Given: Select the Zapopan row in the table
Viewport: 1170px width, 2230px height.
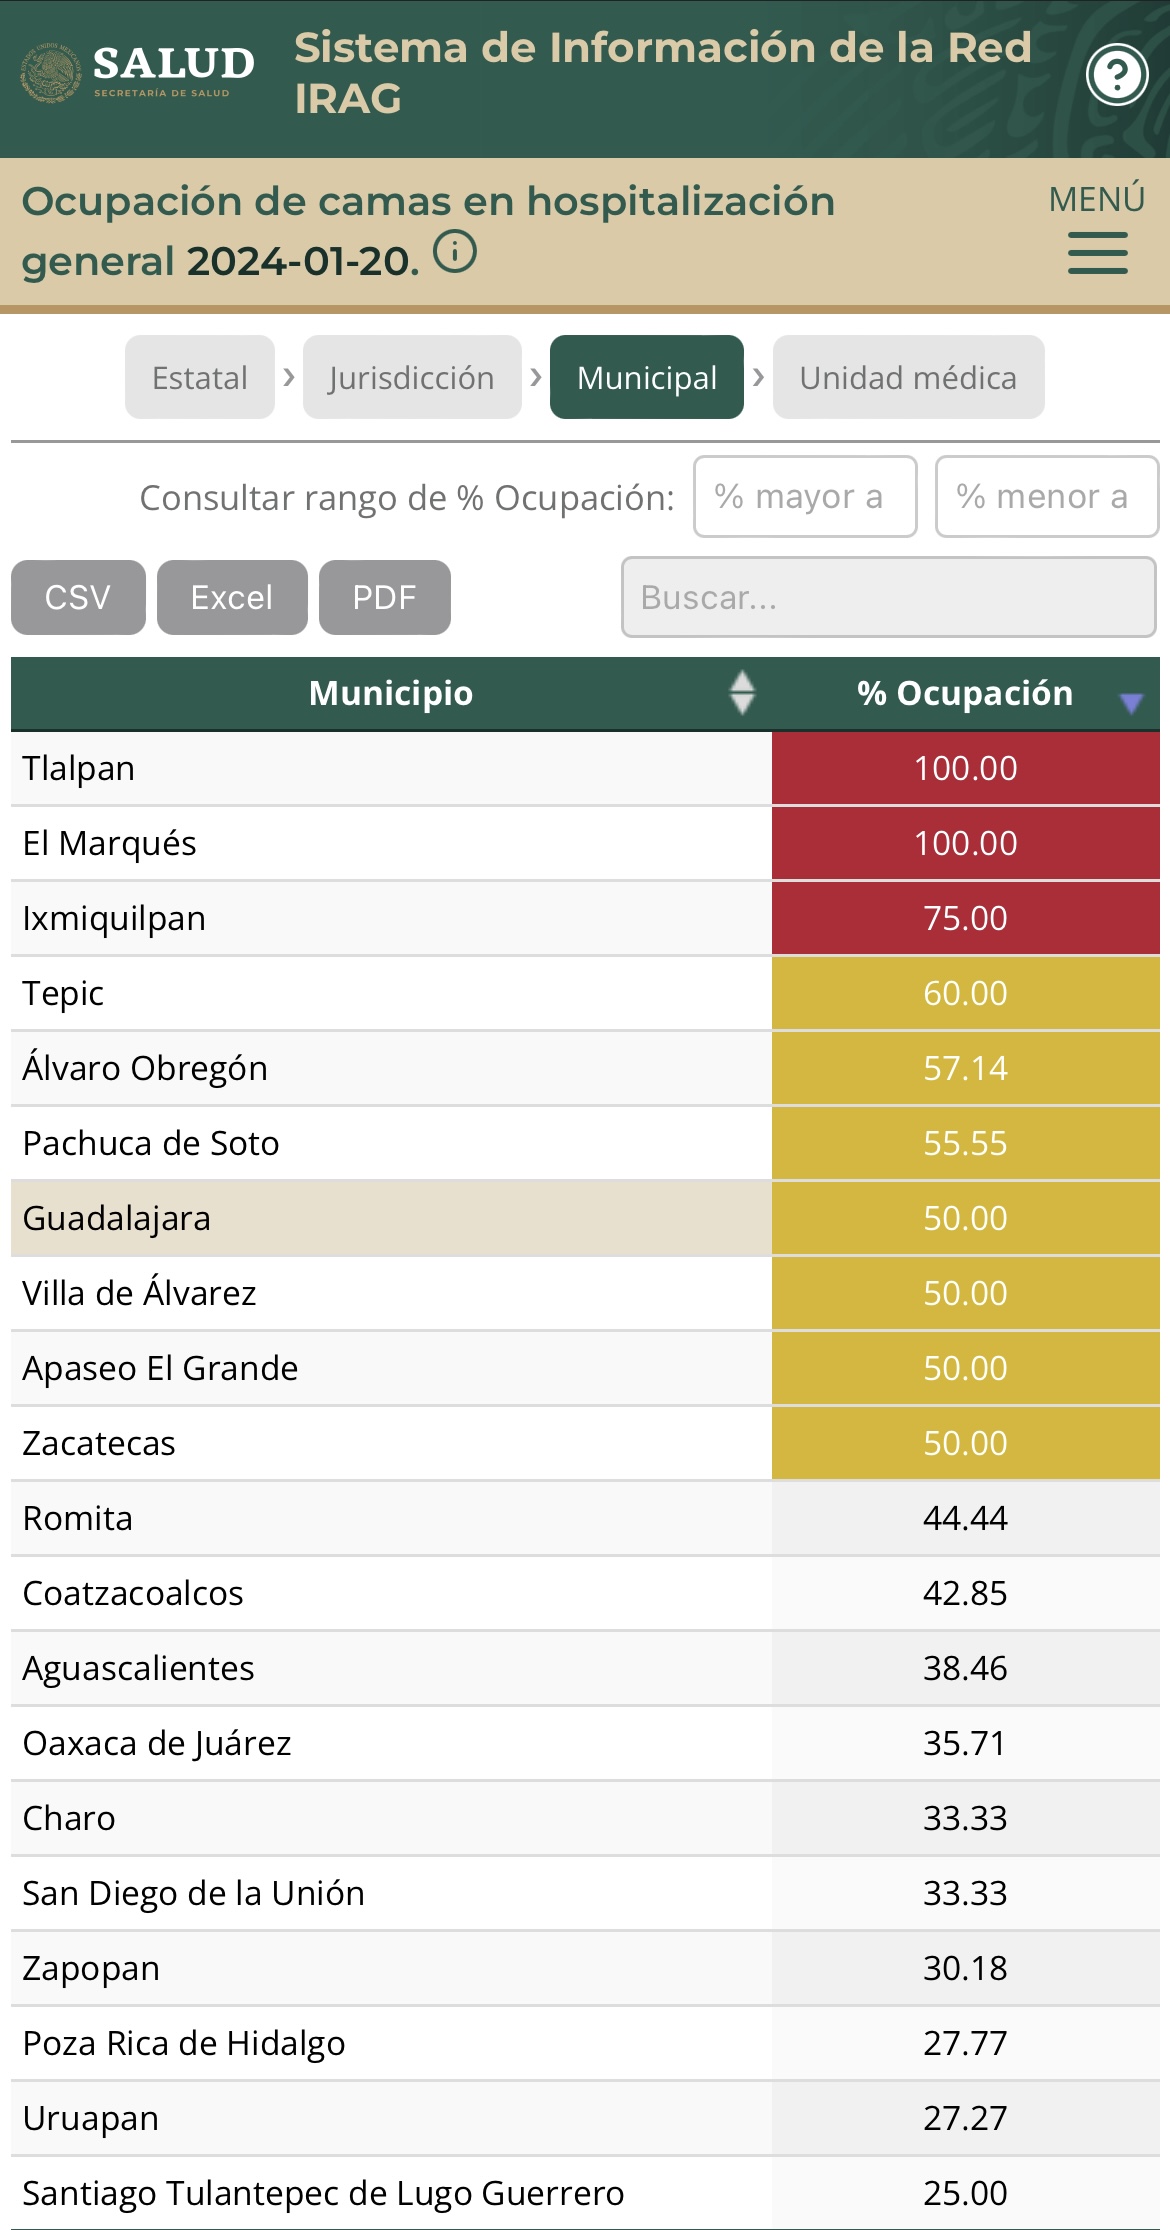Looking at the screenshot, I should click(390, 1968).
